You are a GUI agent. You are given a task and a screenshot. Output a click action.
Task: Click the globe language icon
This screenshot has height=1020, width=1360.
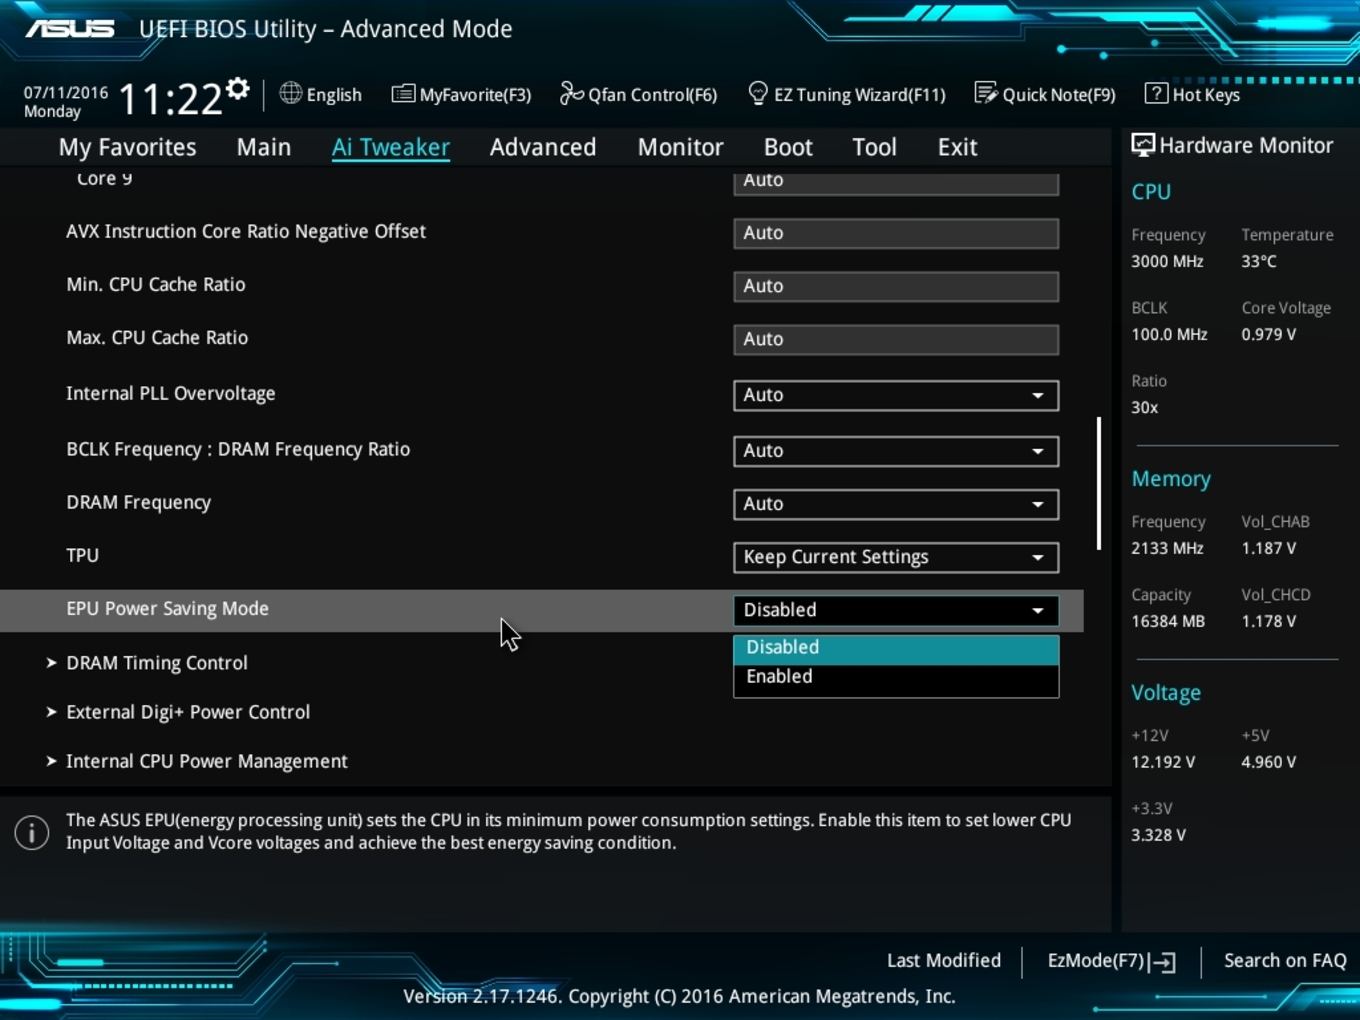click(290, 93)
